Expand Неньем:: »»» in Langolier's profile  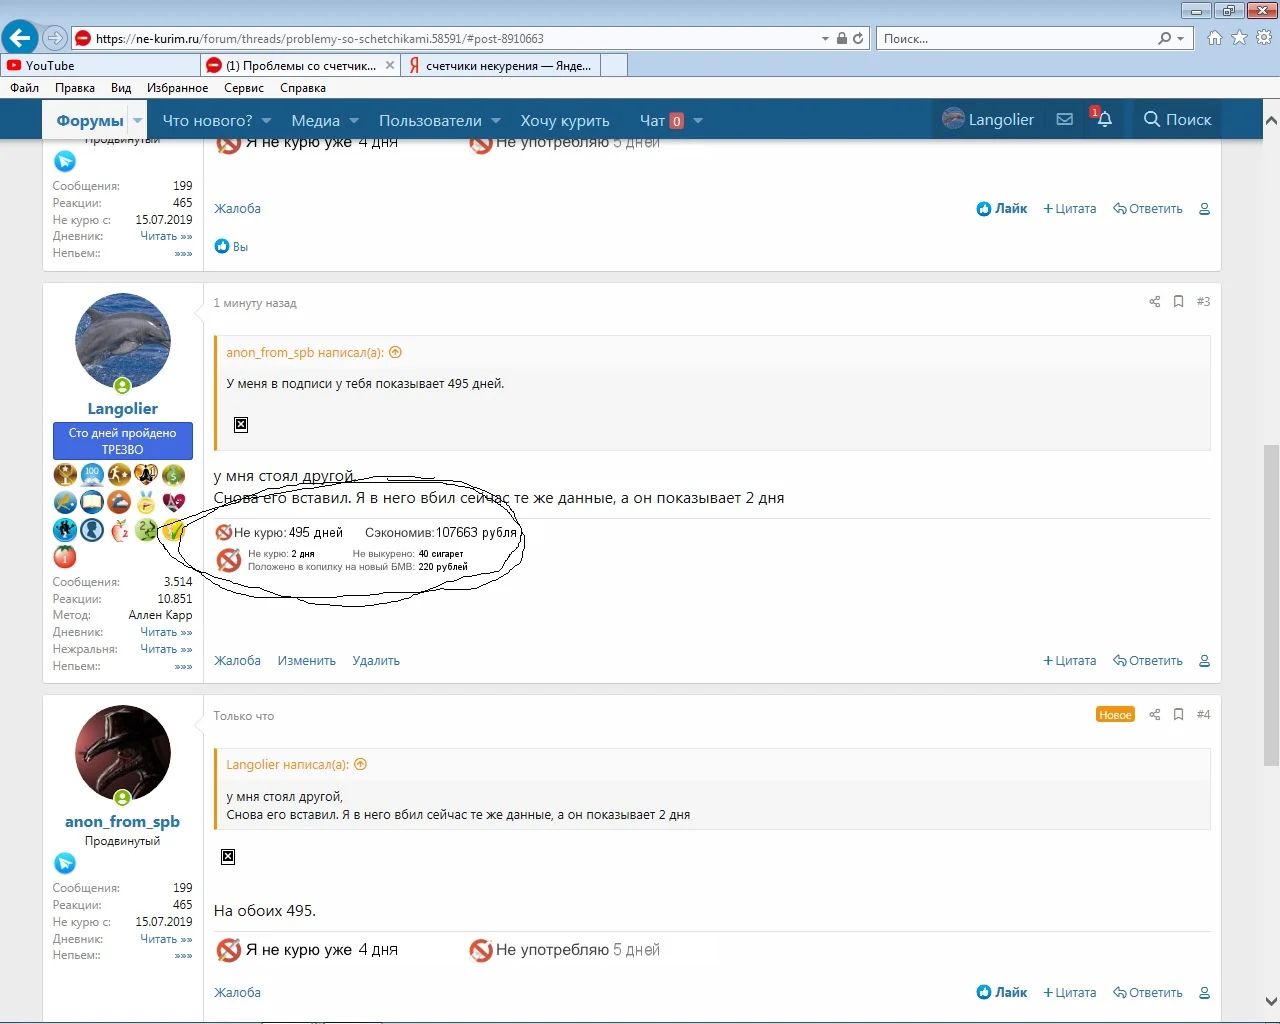tap(183, 667)
